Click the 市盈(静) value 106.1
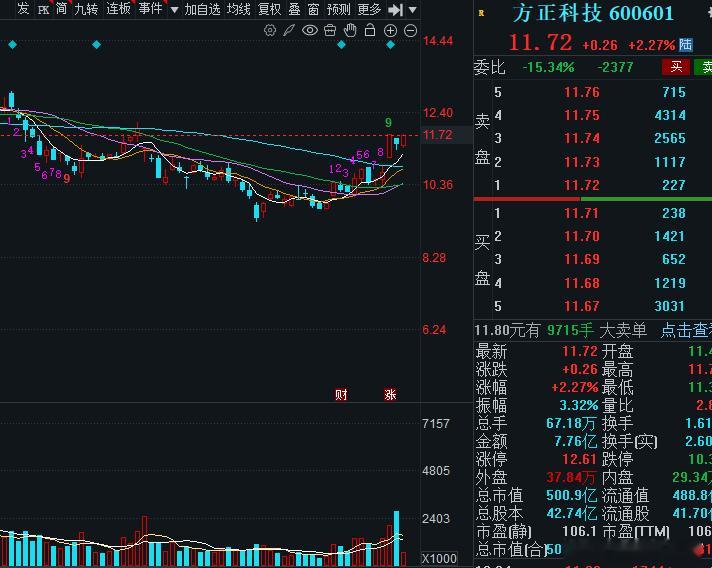712x568 pixels. click(x=579, y=531)
